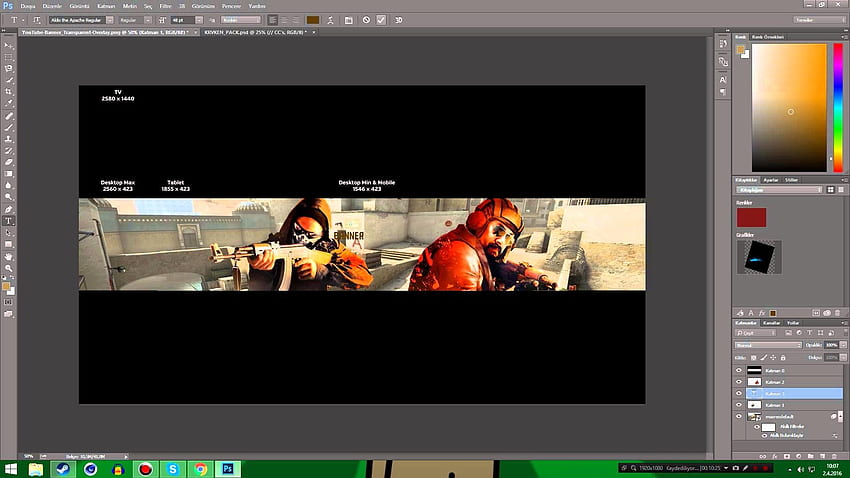The image size is (850, 478).
Task: Open the anti-aliasing method dropdown
Action: (241, 20)
